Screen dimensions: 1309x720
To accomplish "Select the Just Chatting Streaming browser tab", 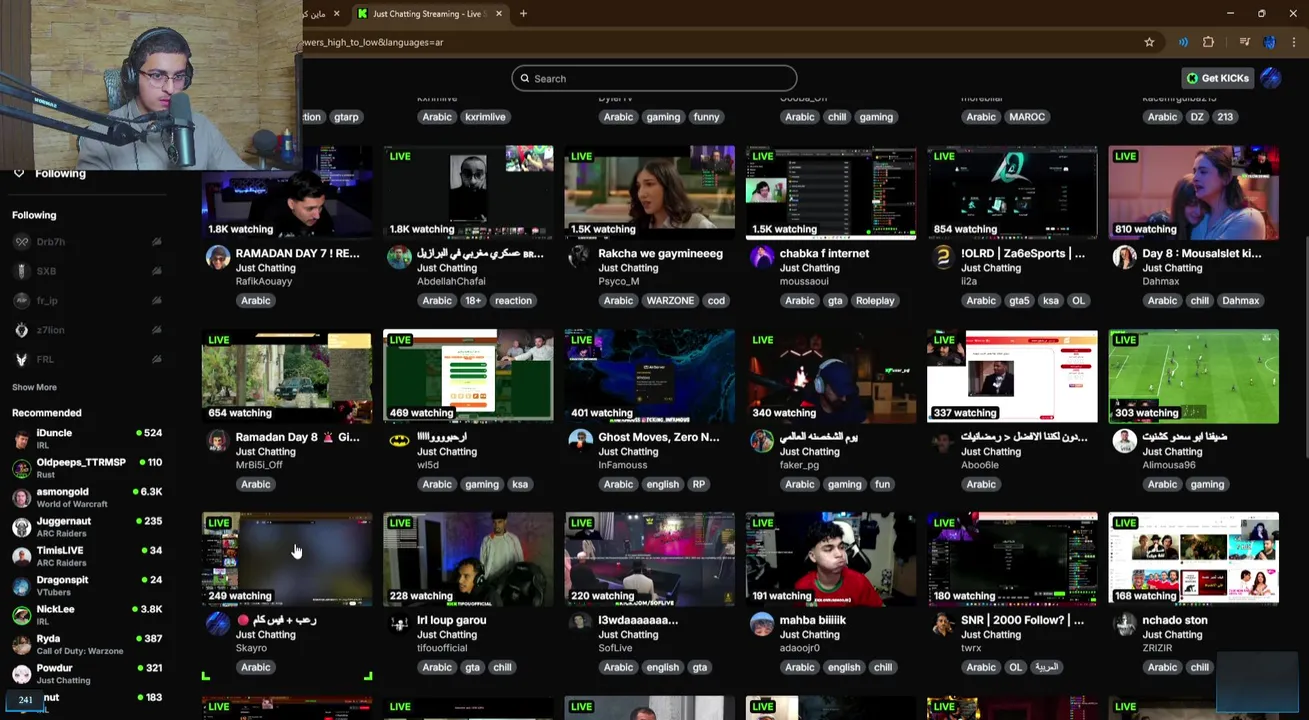I will coord(429,13).
